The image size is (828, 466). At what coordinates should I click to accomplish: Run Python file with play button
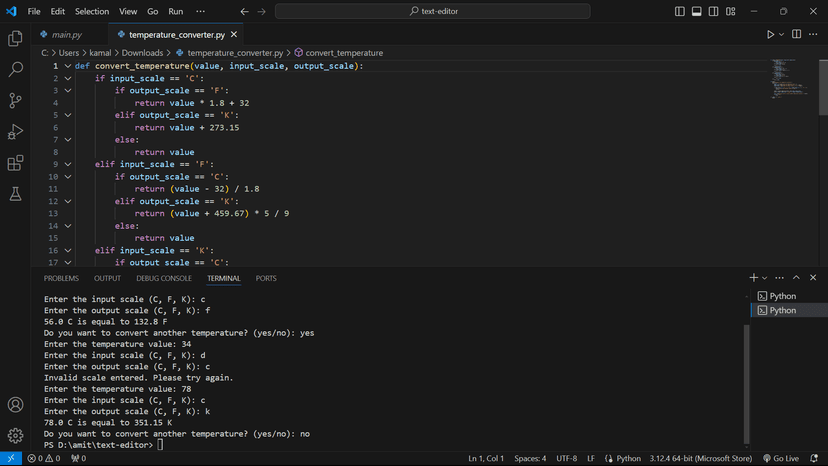point(770,34)
